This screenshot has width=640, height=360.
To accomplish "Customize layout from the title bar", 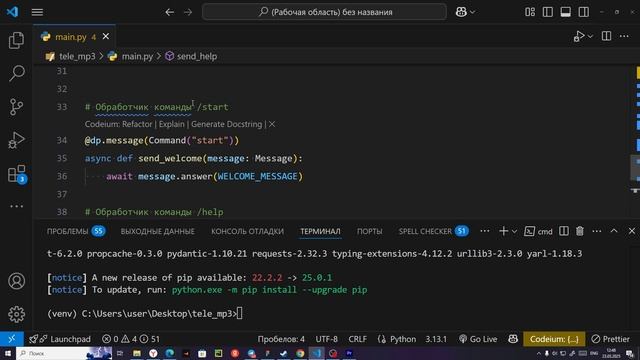I will 530,12.
